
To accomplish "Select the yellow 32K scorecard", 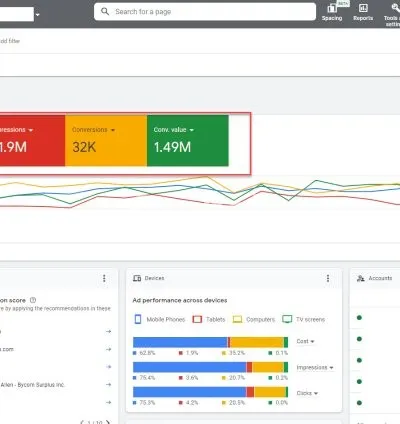I will tap(106, 140).
